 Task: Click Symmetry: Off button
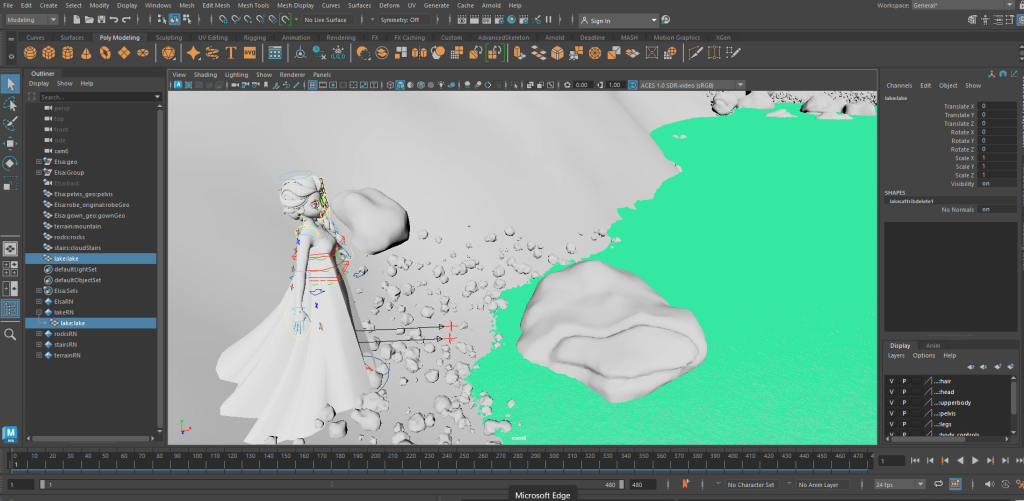pyautogui.click(x=400, y=20)
